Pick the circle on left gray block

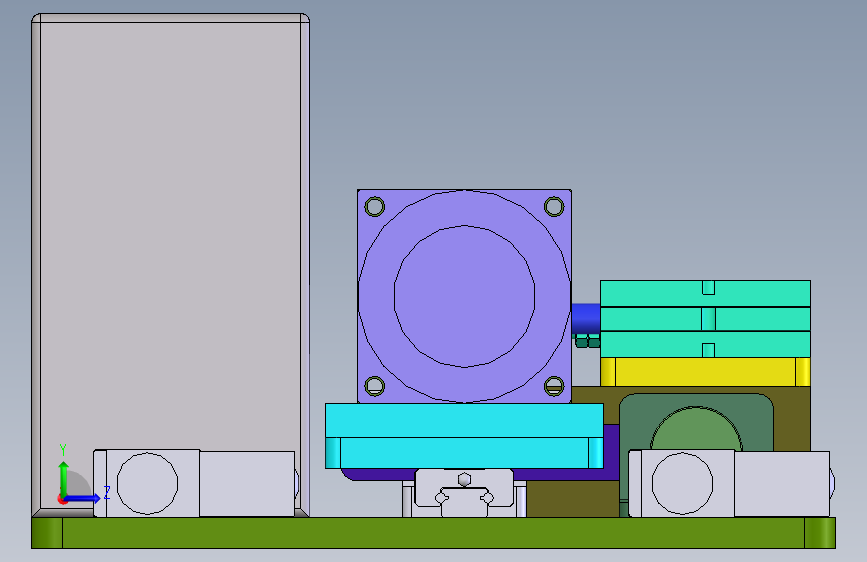[x=147, y=483]
